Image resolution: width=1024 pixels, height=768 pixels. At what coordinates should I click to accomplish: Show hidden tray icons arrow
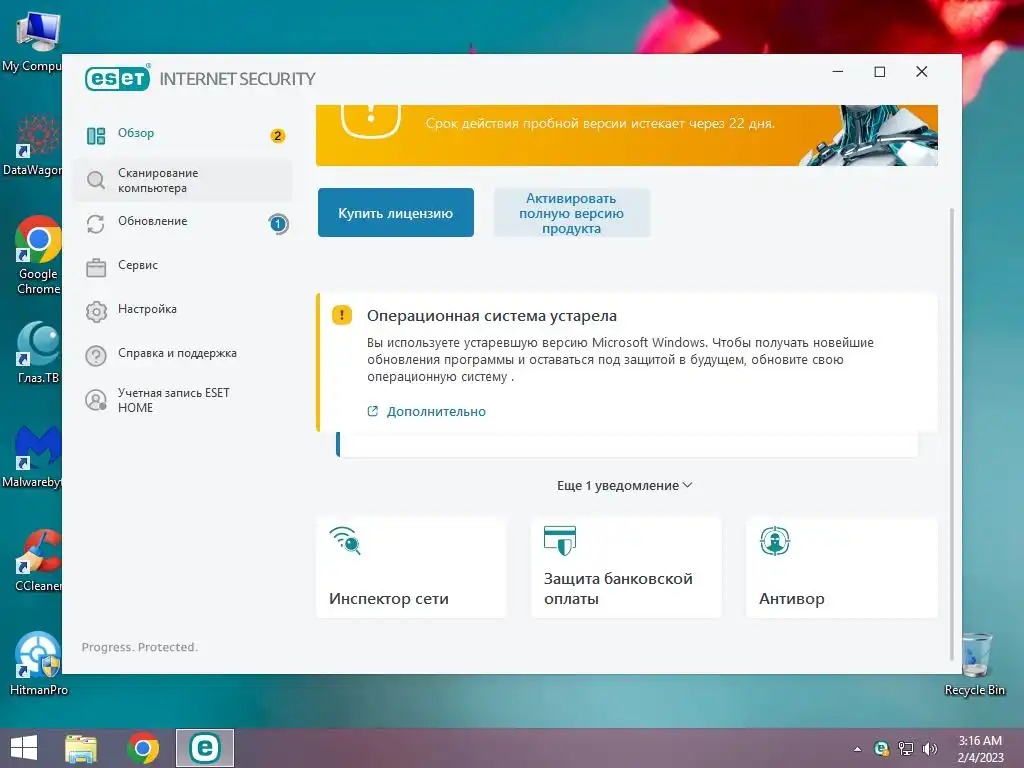point(857,749)
